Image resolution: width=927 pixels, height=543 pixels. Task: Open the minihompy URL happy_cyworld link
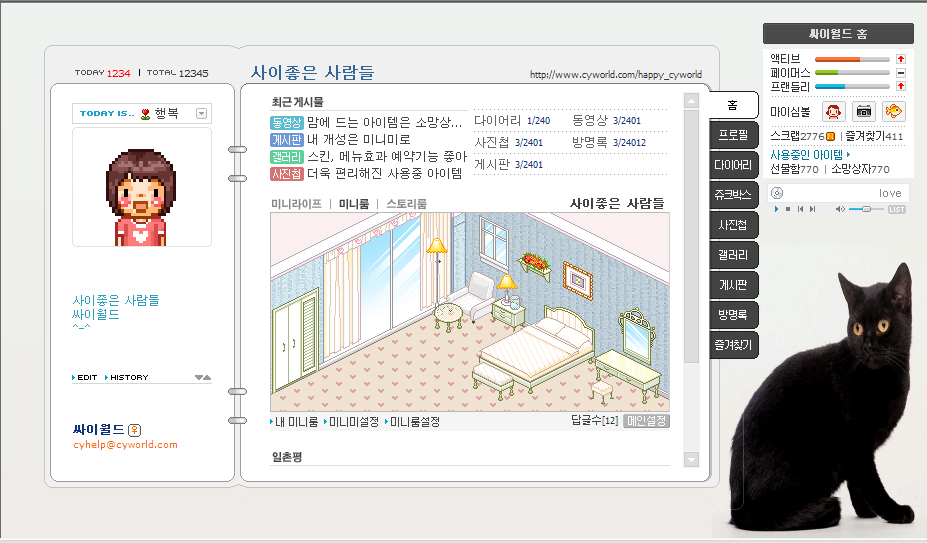(x=615, y=75)
